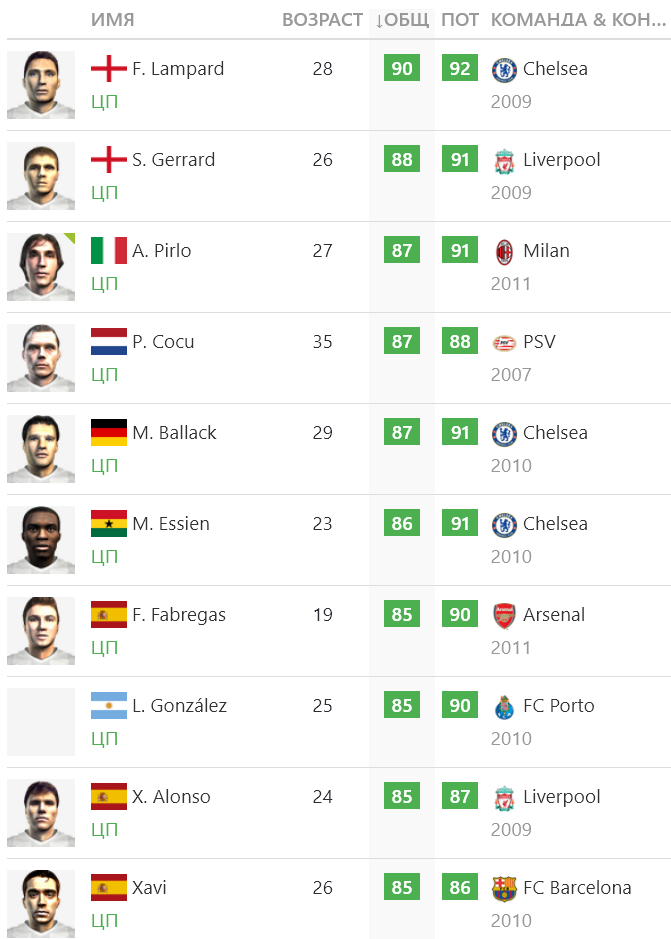
Task: Click Italy flag beside A. Pirlo
Action: [109, 251]
